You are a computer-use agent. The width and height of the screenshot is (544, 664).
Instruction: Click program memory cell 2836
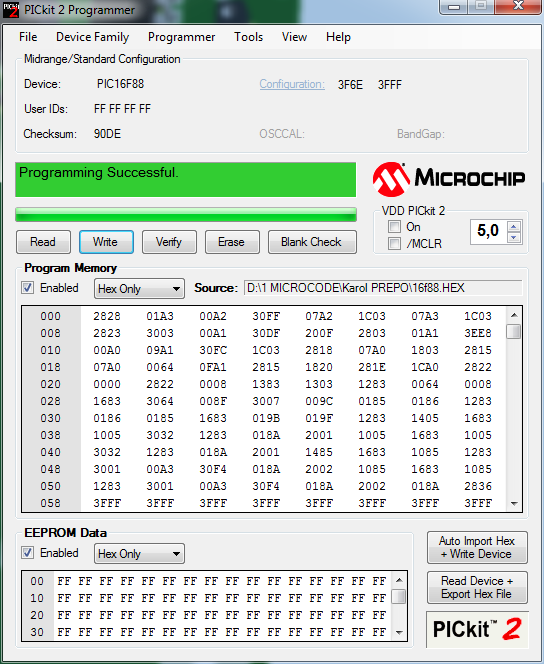click(x=478, y=486)
